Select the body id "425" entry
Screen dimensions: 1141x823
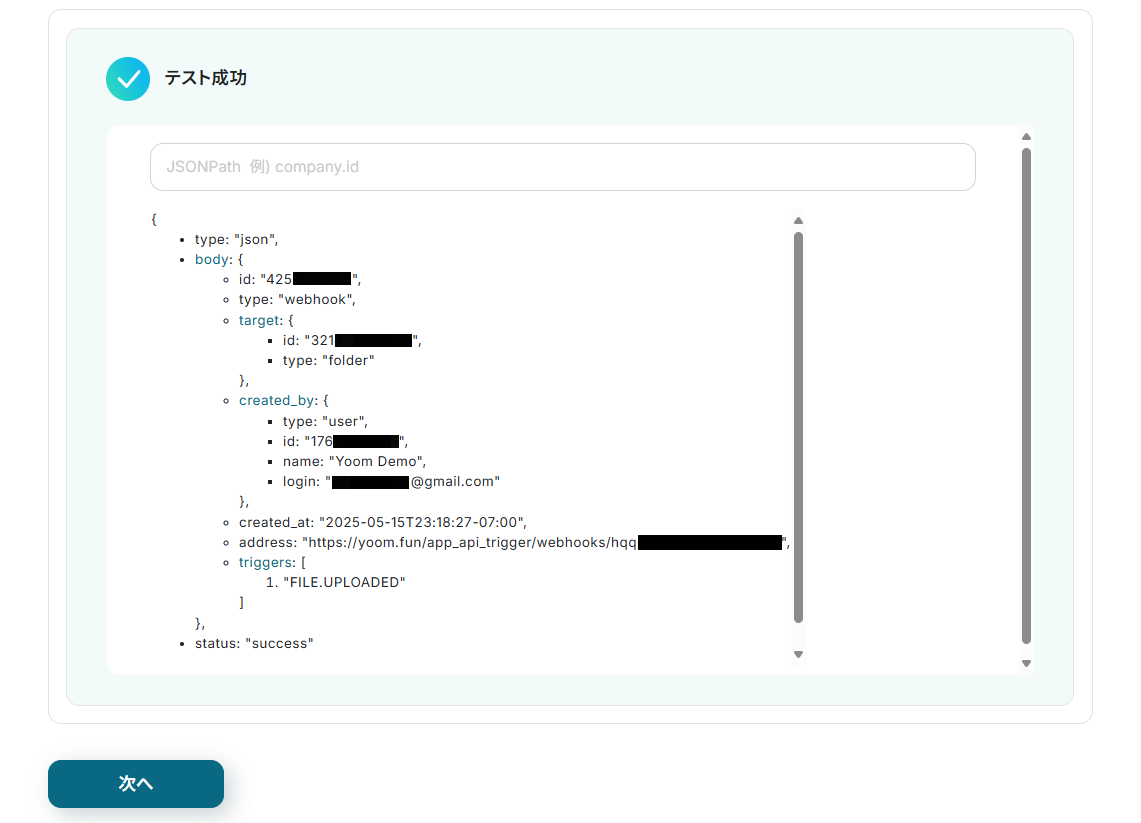click(x=300, y=279)
